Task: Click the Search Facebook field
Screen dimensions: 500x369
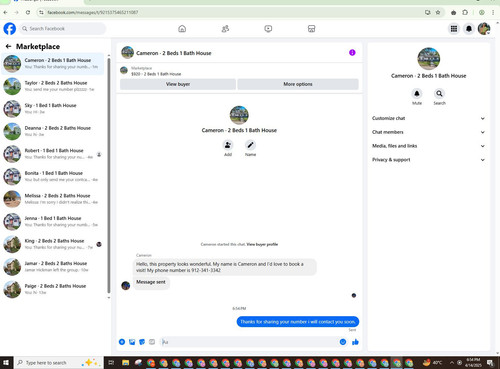Action: [x=62, y=29]
